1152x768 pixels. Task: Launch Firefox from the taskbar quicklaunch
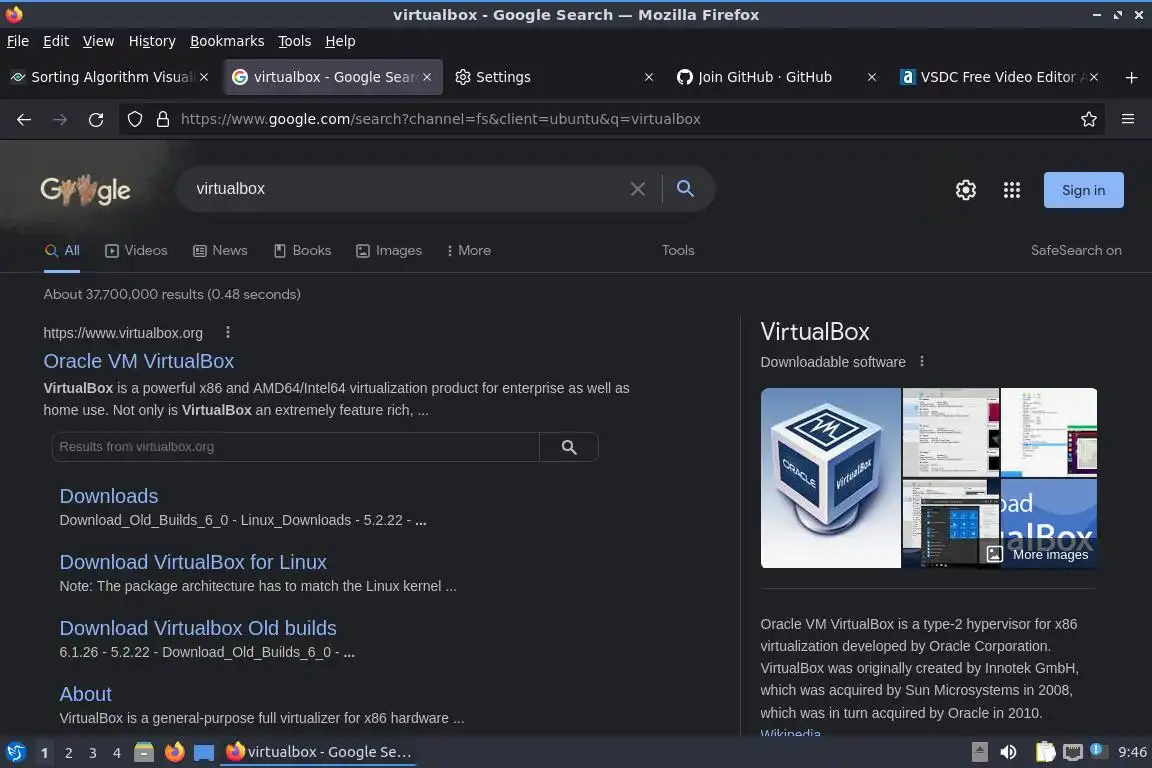pos(175,752)
